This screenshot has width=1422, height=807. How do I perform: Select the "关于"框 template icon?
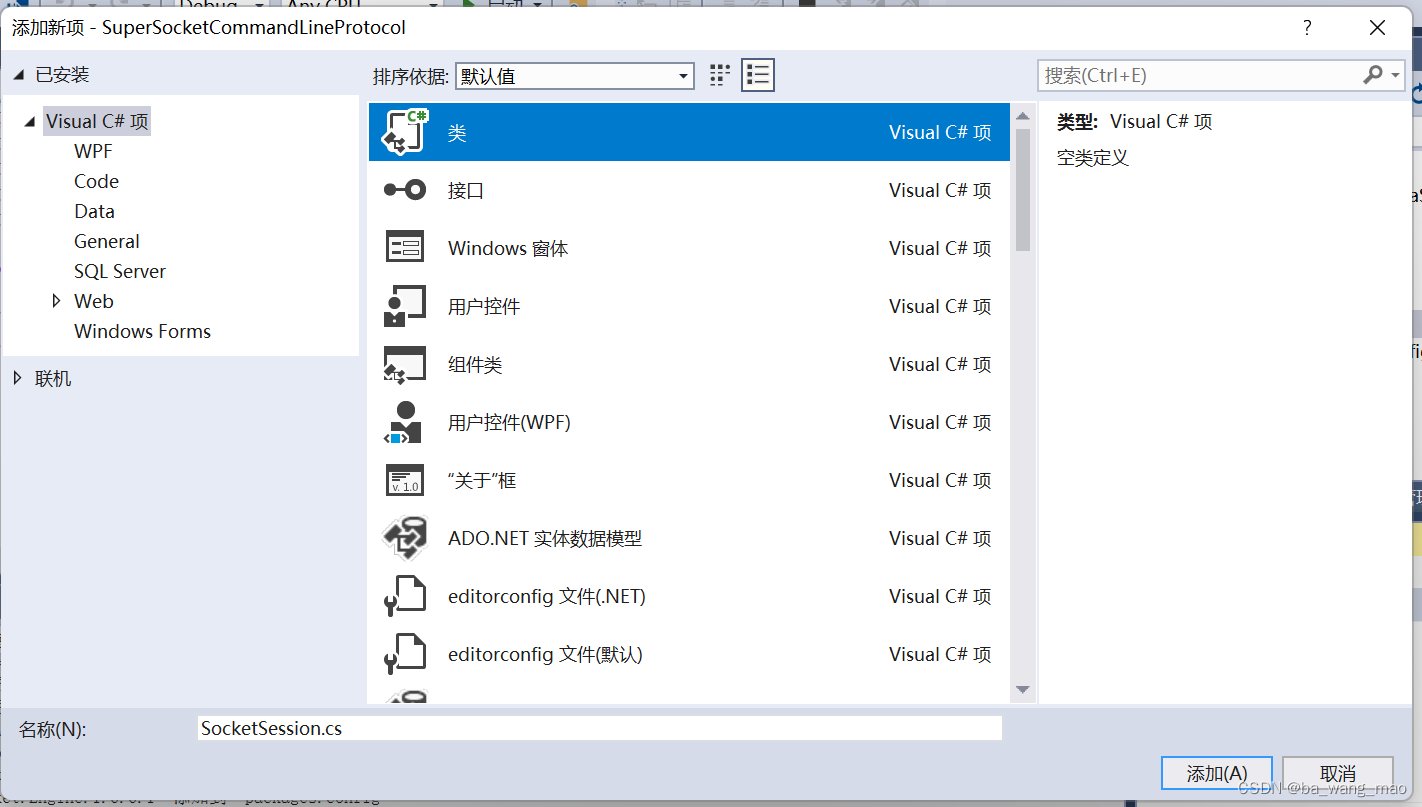click(x=406, y=480)
